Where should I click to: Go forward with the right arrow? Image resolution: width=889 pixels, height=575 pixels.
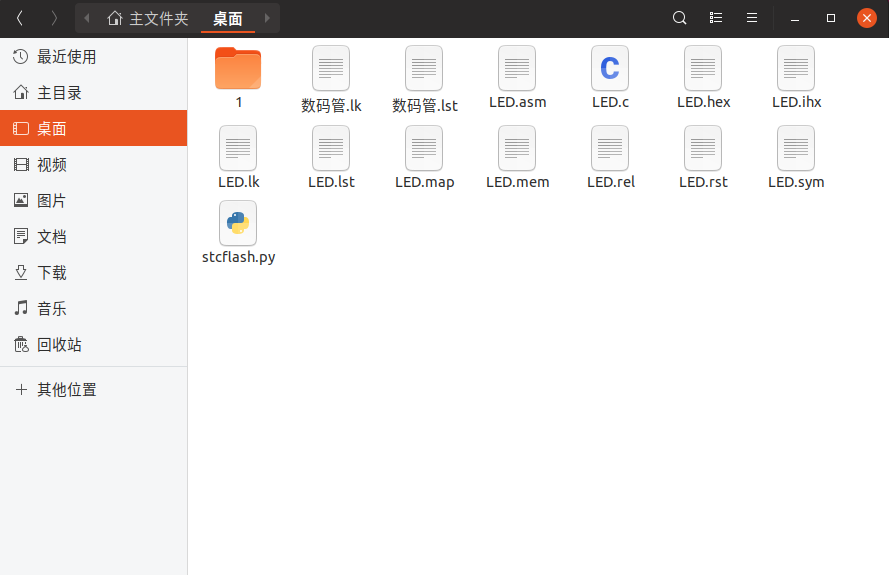(54, 18)
